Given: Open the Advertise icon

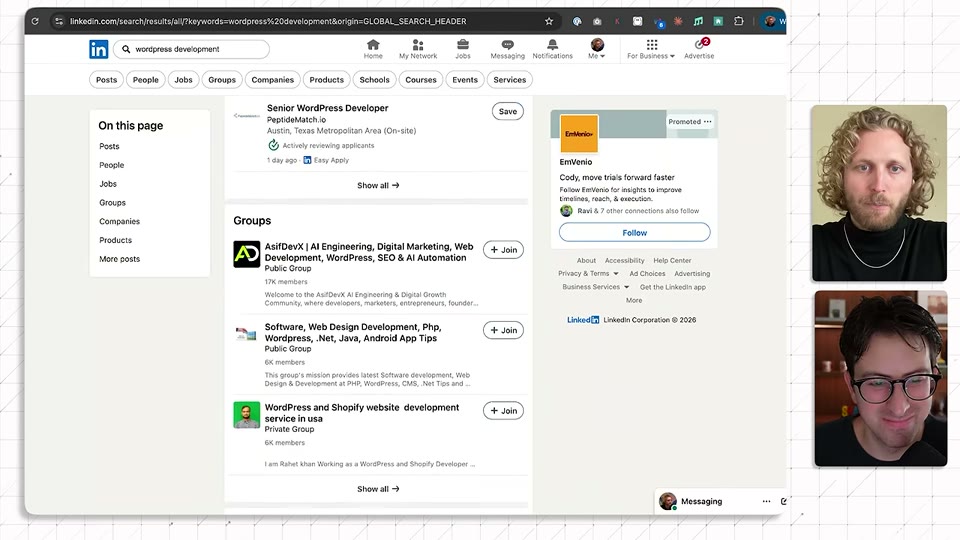Looking at the screenshot, I should (x=699, y=49).
